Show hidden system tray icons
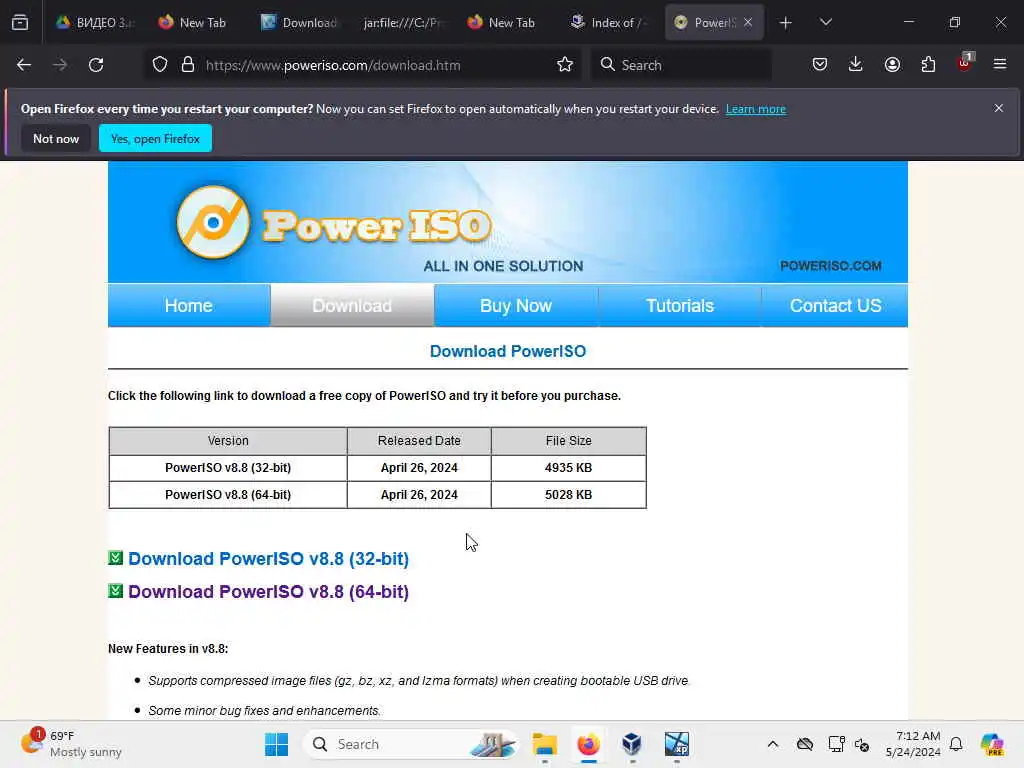The image size is (1024, 768). [773, 744]
